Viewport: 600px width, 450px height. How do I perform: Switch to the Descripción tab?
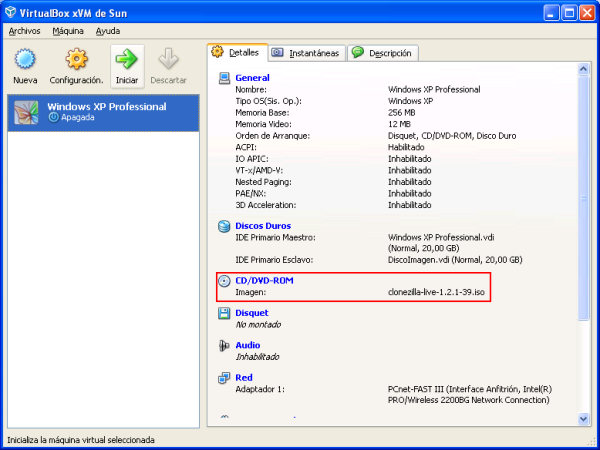tap(383, 53)
